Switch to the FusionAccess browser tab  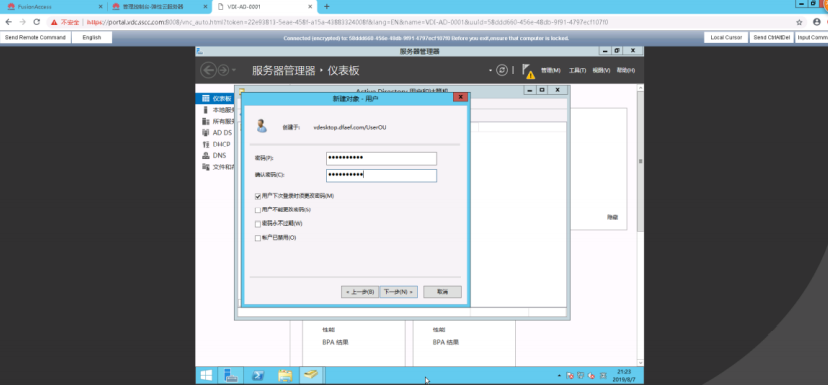click(x=53, y=7)
